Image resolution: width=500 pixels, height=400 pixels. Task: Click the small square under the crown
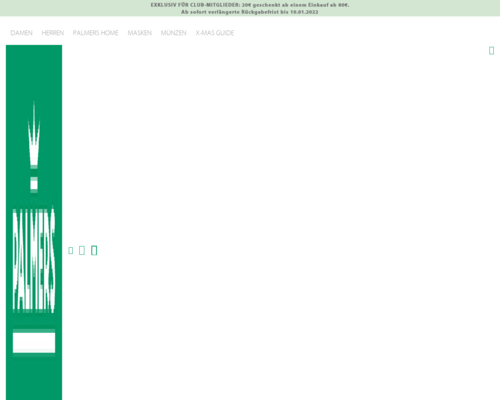tap(34, 185)
